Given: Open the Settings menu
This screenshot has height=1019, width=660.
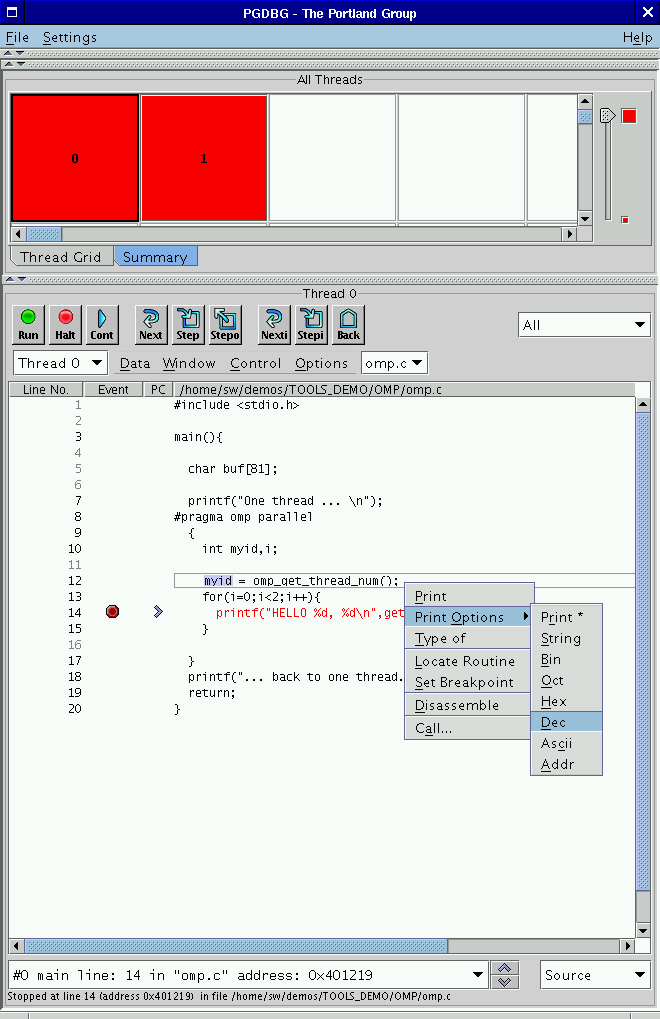Looking at the screenshot, I should pos(70,37).
